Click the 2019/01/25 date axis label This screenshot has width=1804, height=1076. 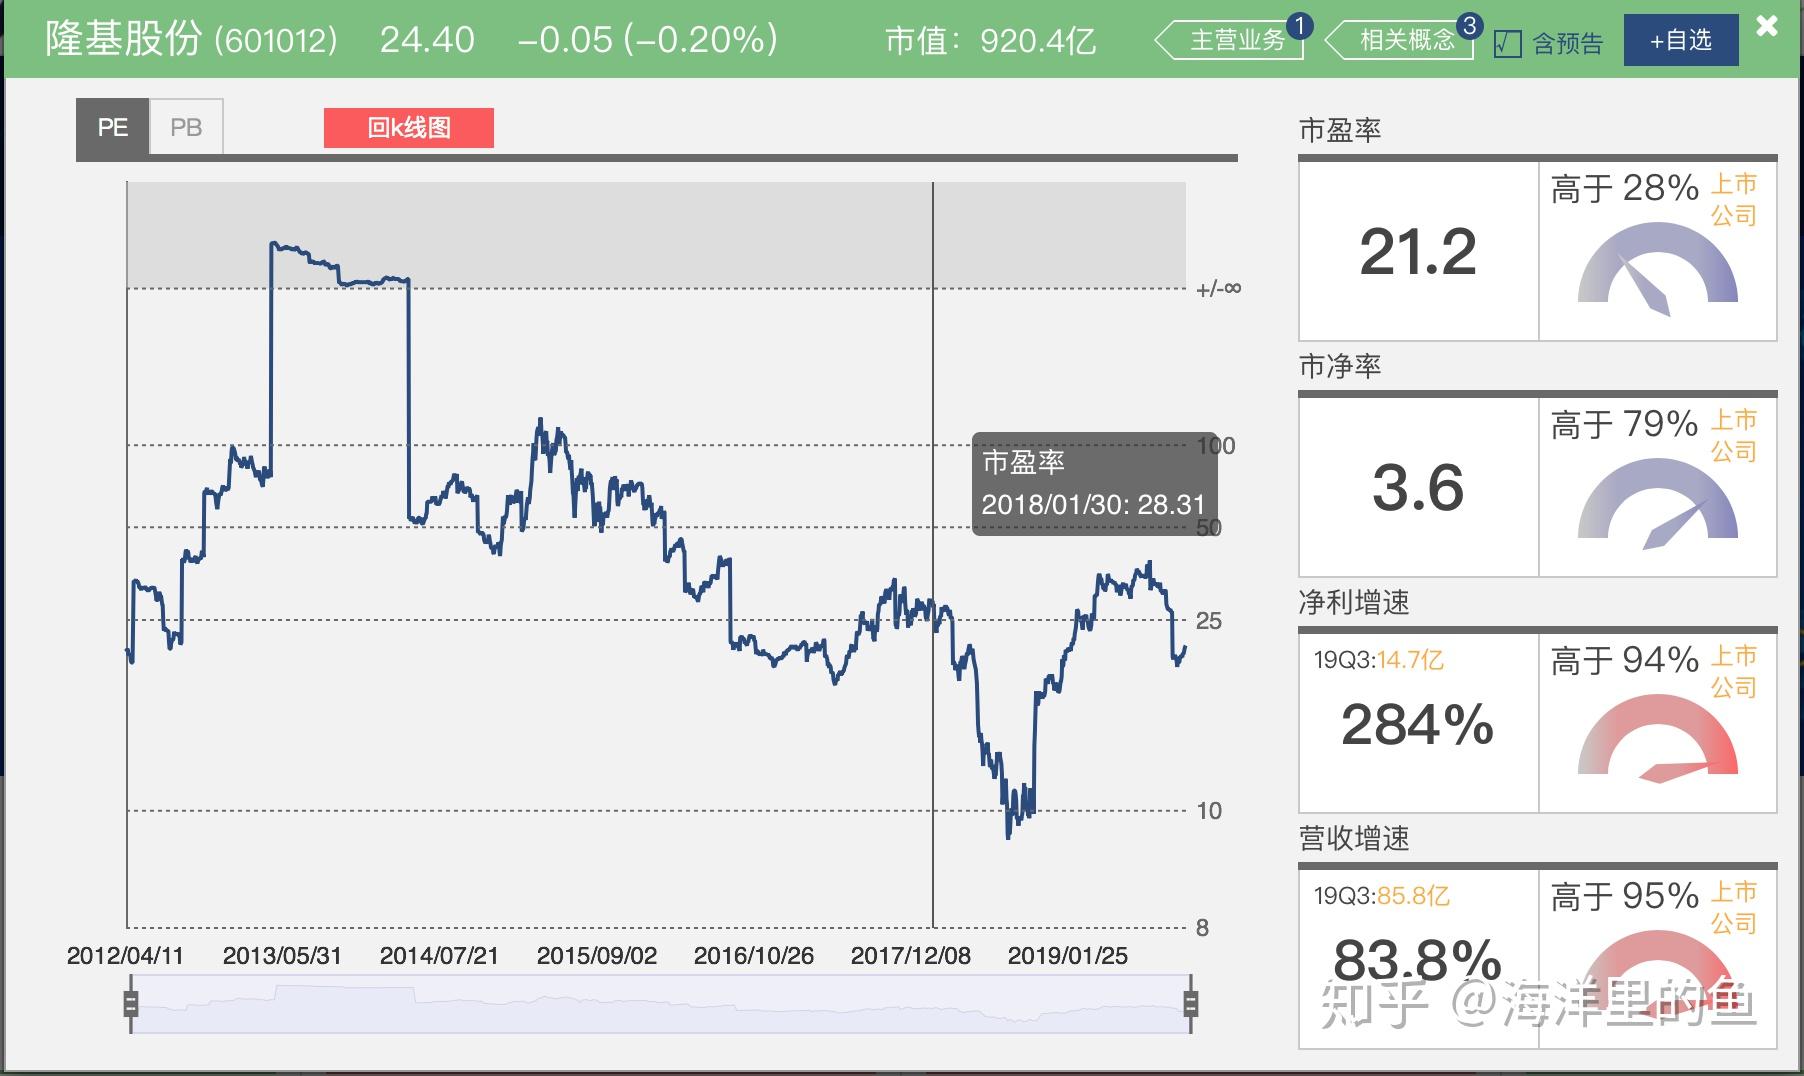[1067, 956]
